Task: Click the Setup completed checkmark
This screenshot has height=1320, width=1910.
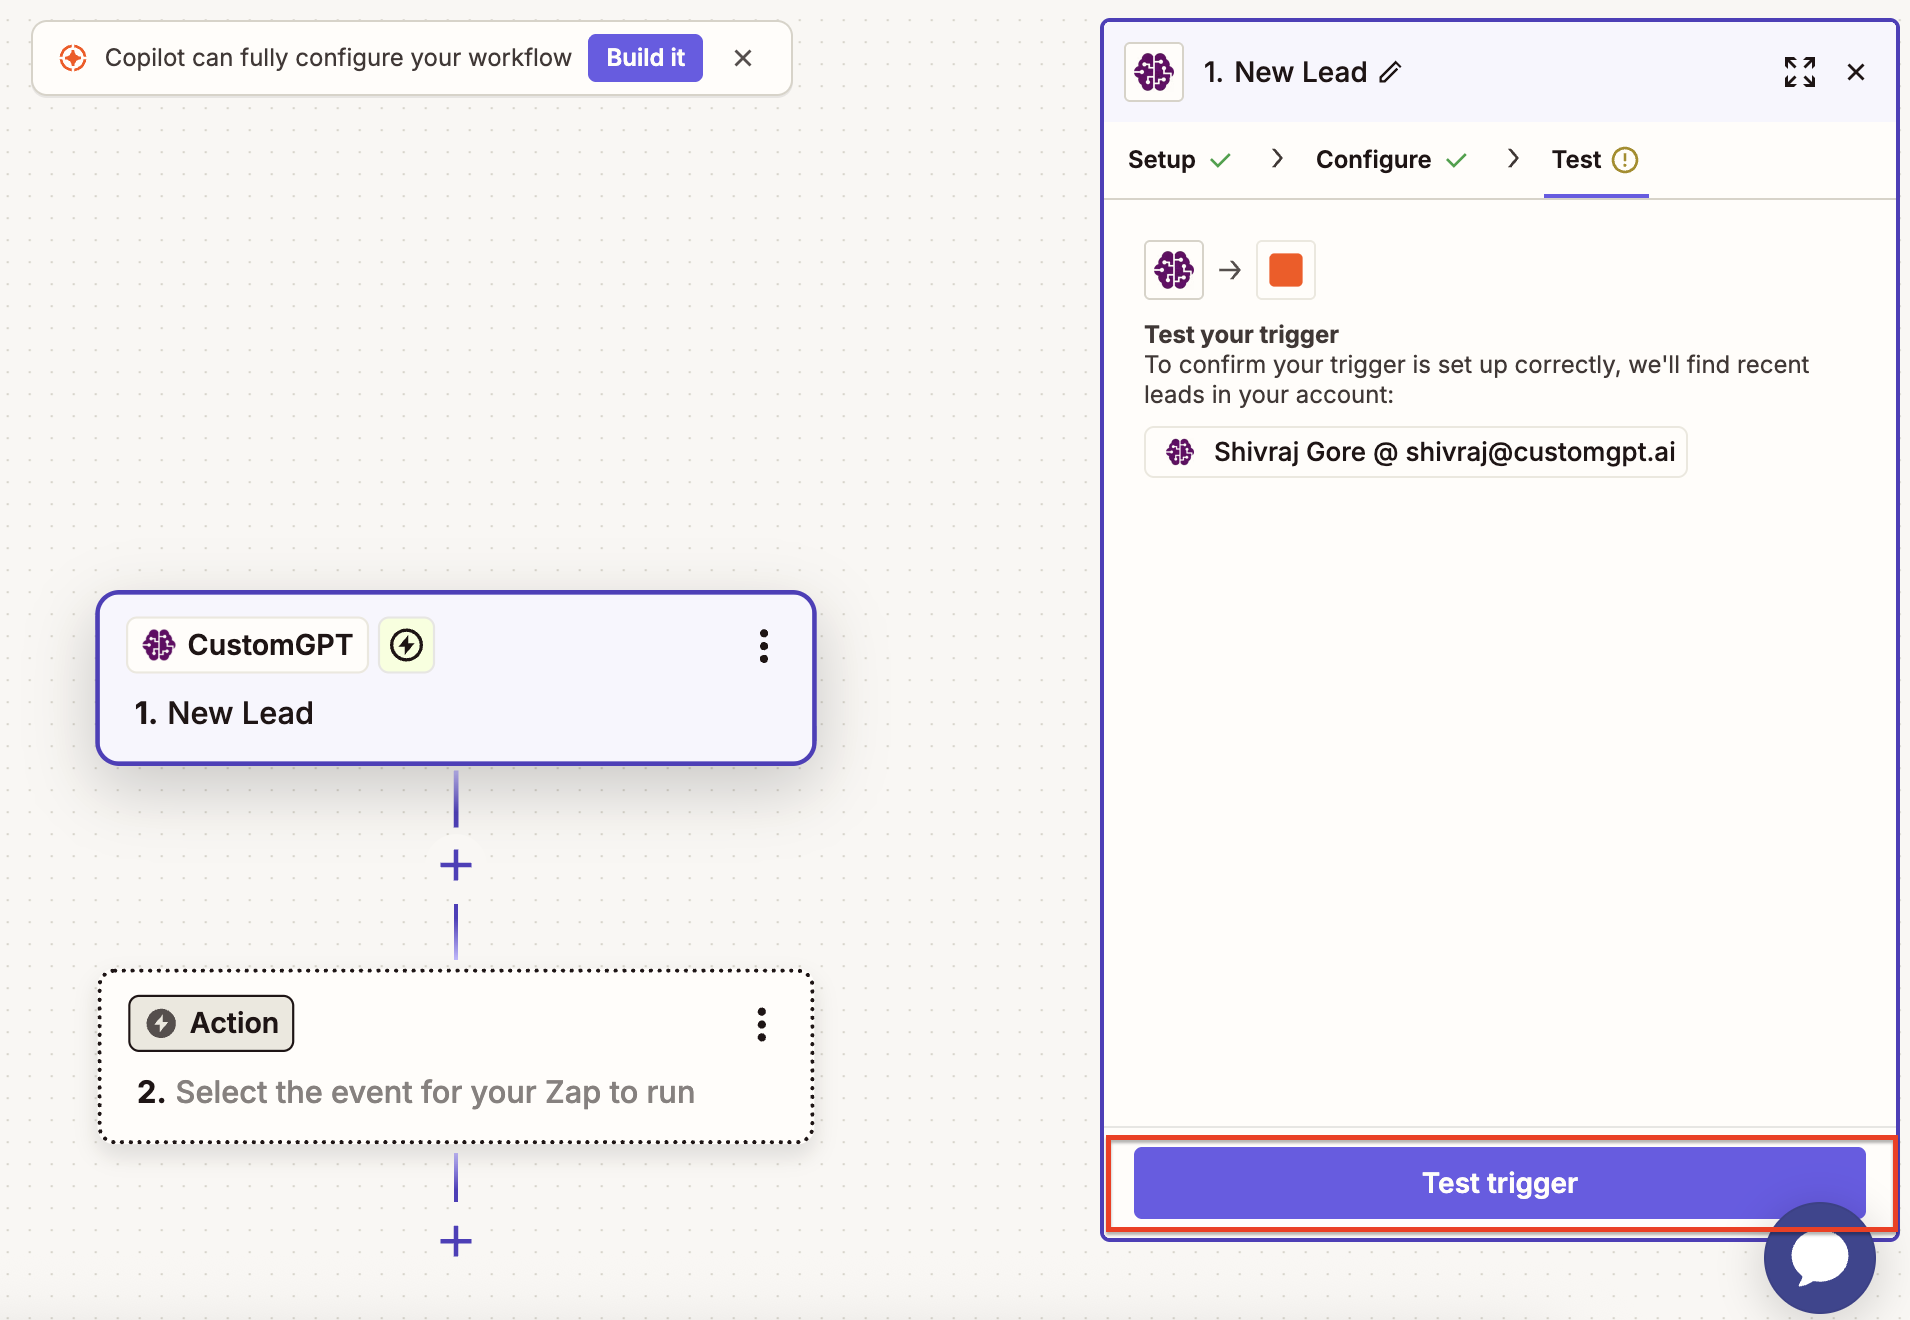Action: coord(1220,160)
